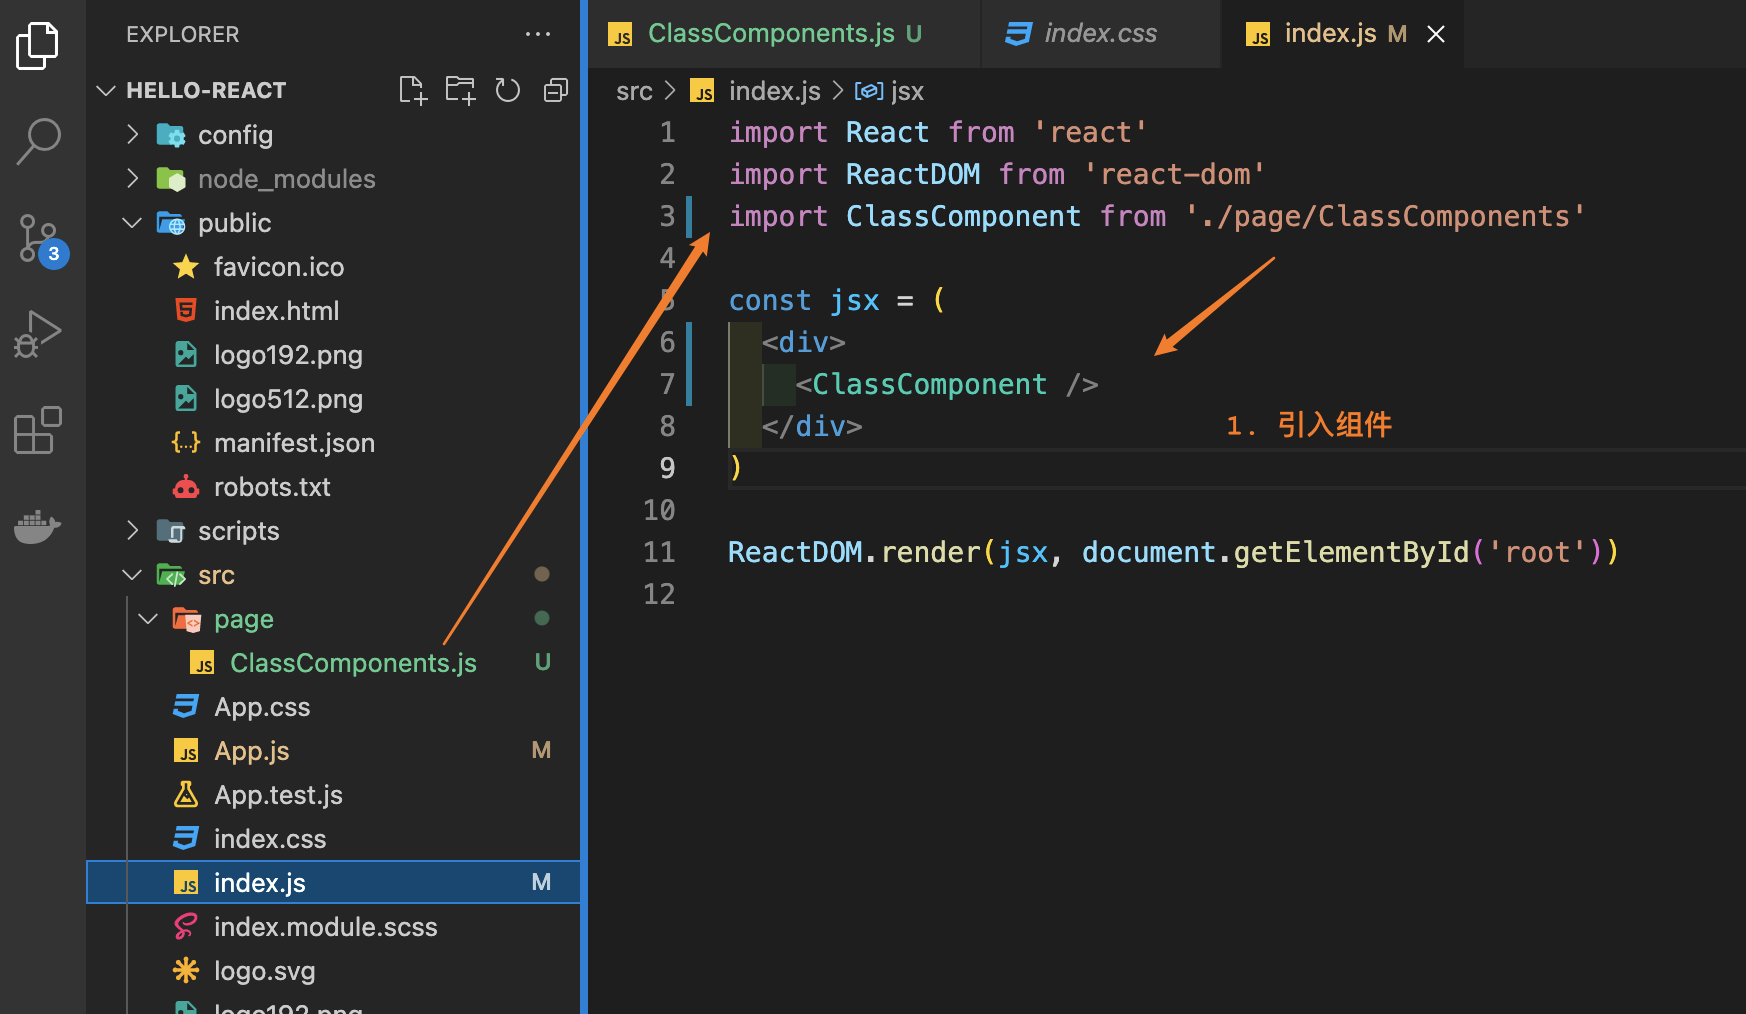
Task: Open manifest.json in the file tree
Action: 294,443
